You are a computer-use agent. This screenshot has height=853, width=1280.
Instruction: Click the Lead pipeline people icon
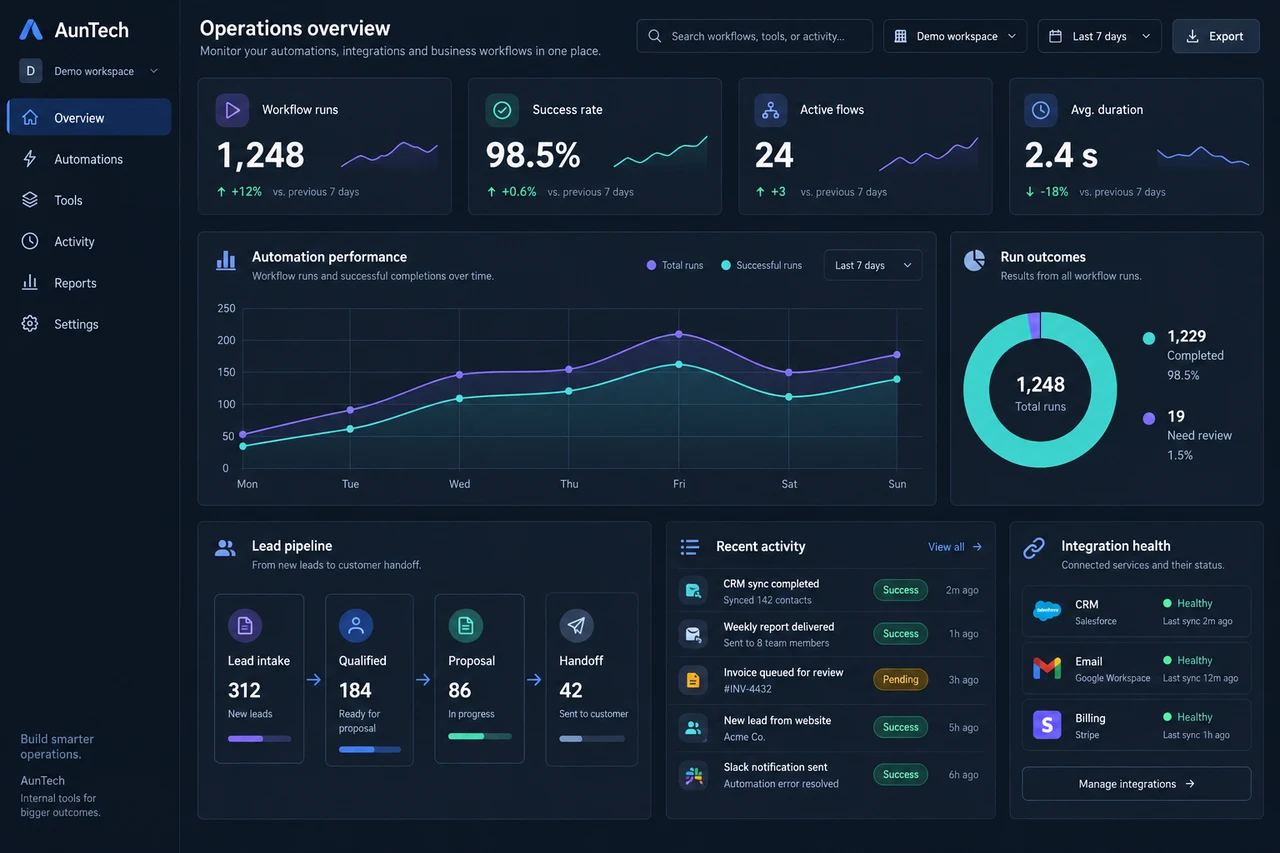226,548
